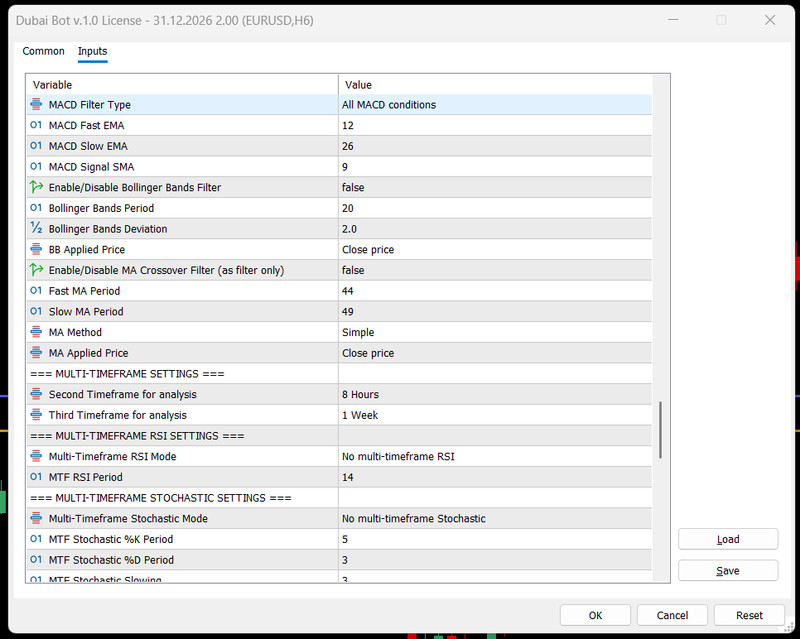Toggle the MA Crossover Filter false value
The width and height of the screenshot is (800, 639).
pos(495,270)
